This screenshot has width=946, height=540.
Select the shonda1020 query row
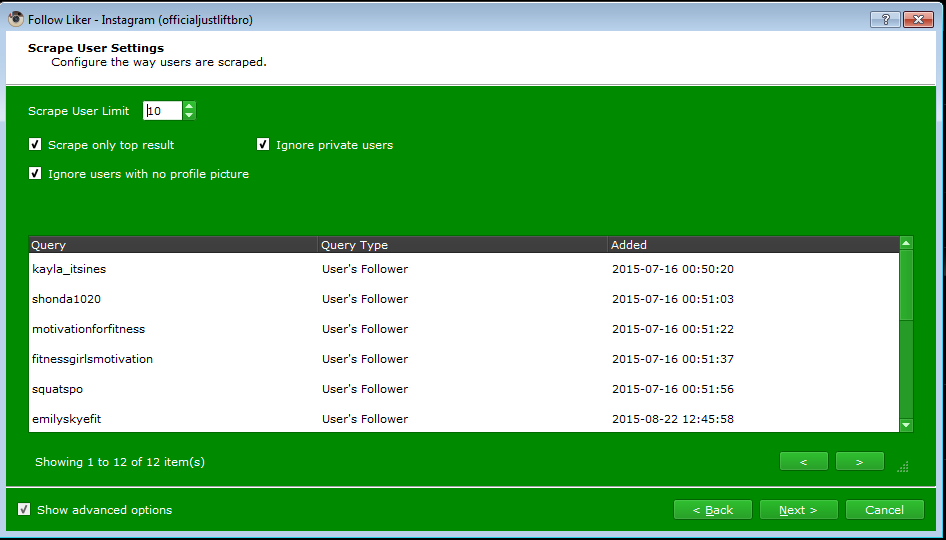pos(463,299)
